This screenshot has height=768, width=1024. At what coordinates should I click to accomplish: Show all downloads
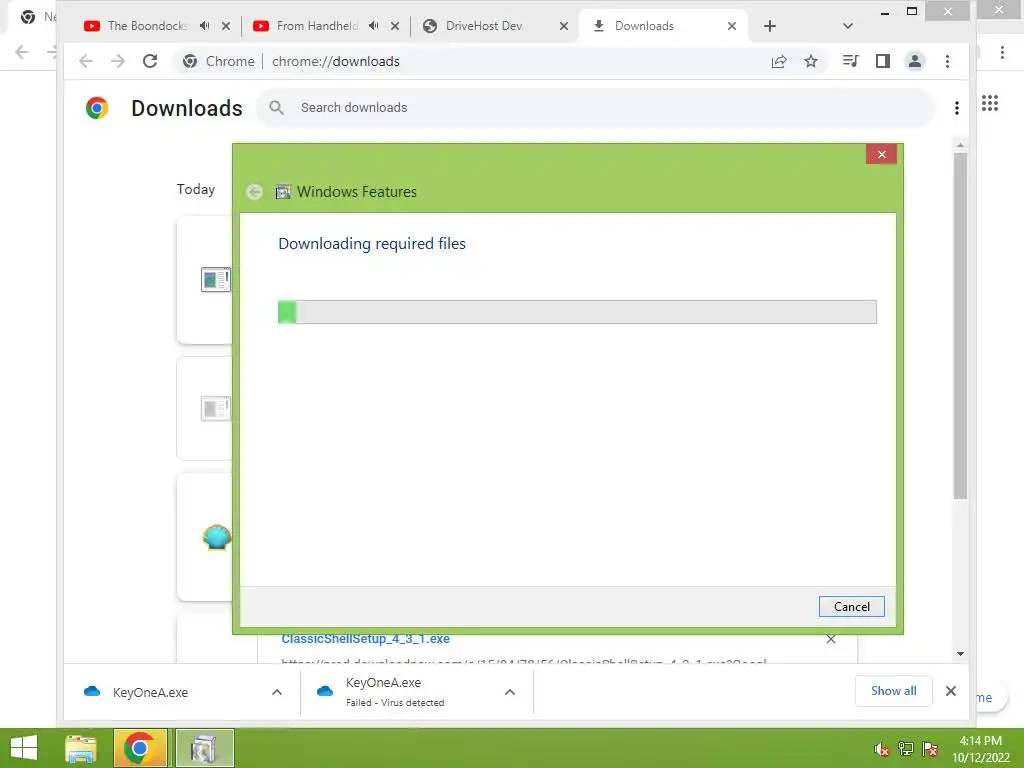click(893, 691)
